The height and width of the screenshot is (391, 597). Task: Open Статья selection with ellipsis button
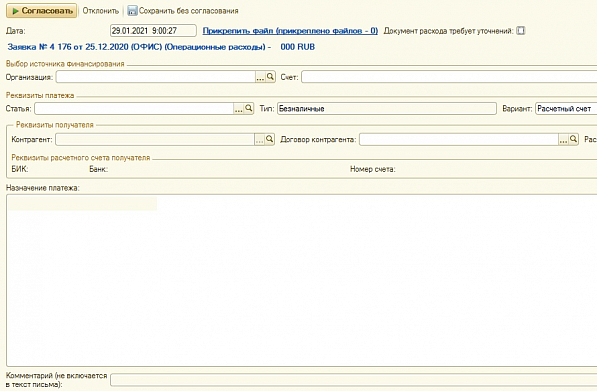238,109
